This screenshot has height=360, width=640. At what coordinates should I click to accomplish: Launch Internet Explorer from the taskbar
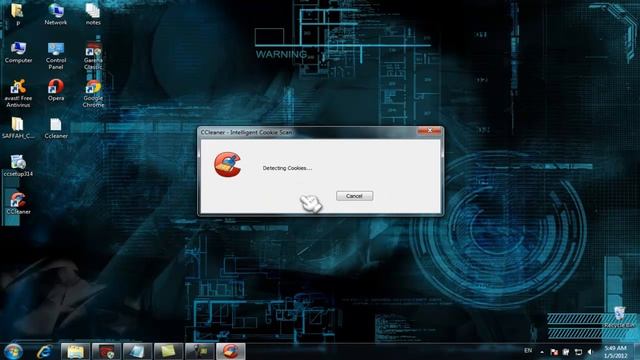(44, 351)
